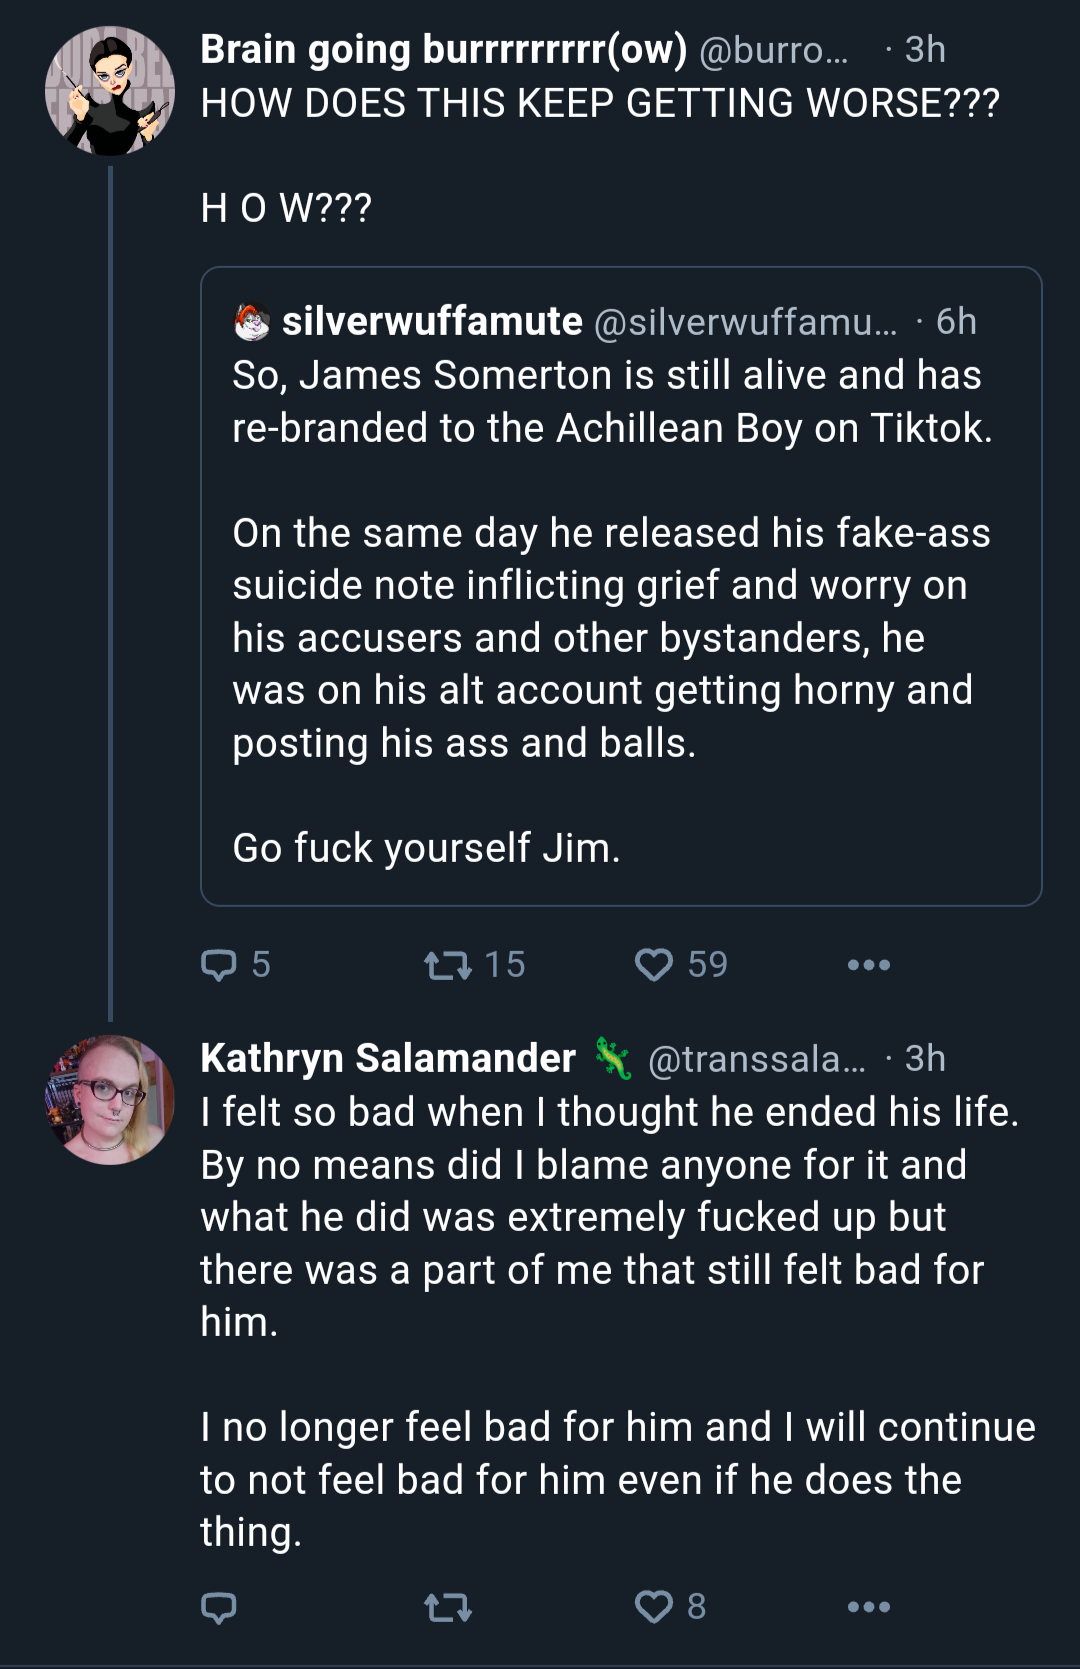Image resolution: width=1080 pixels, height=1669 pixels.
Task: Click the silverwuffamute display name
Action: pos(432,322)
